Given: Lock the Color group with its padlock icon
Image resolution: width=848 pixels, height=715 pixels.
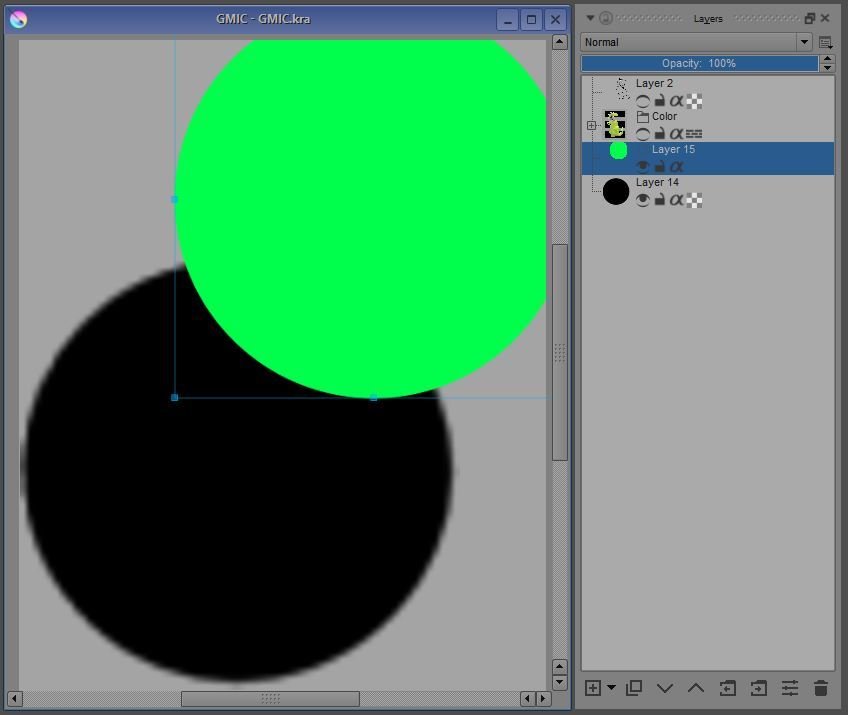Looking at the screenshot, I should click(659, 134).
